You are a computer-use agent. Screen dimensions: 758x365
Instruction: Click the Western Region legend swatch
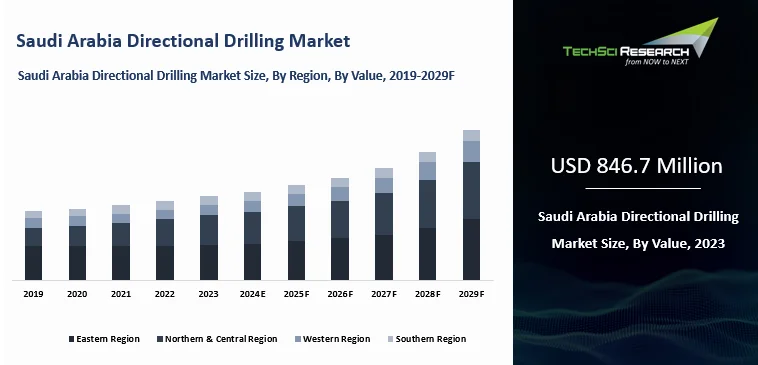(298, 339)
